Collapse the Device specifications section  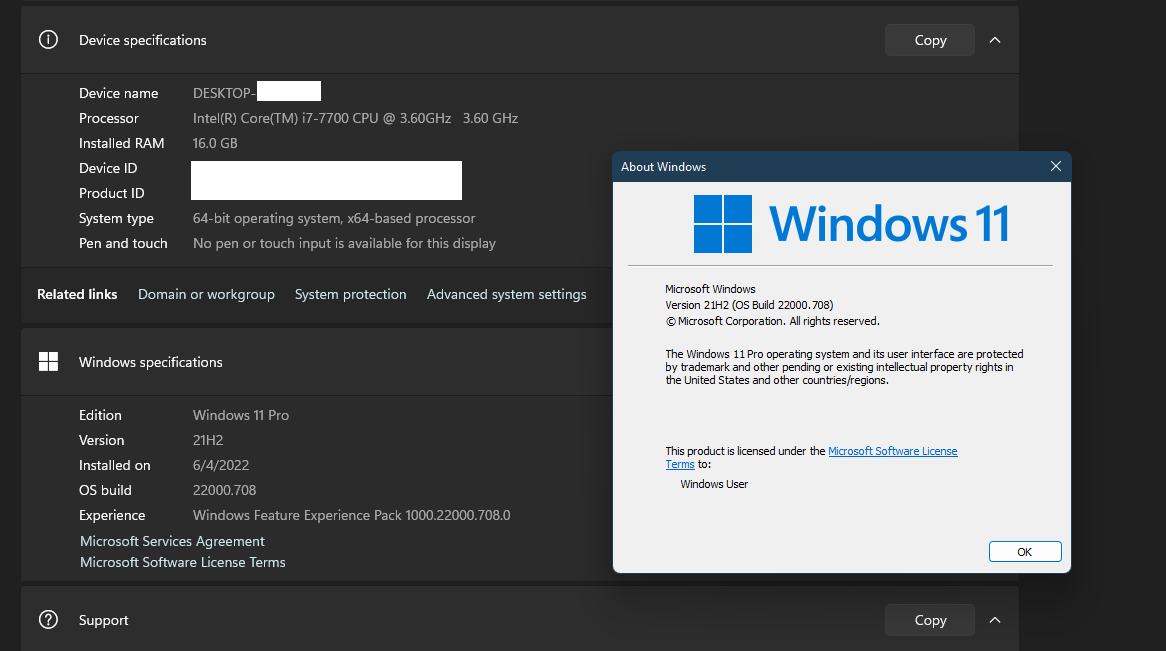click(x=995, y=40)
